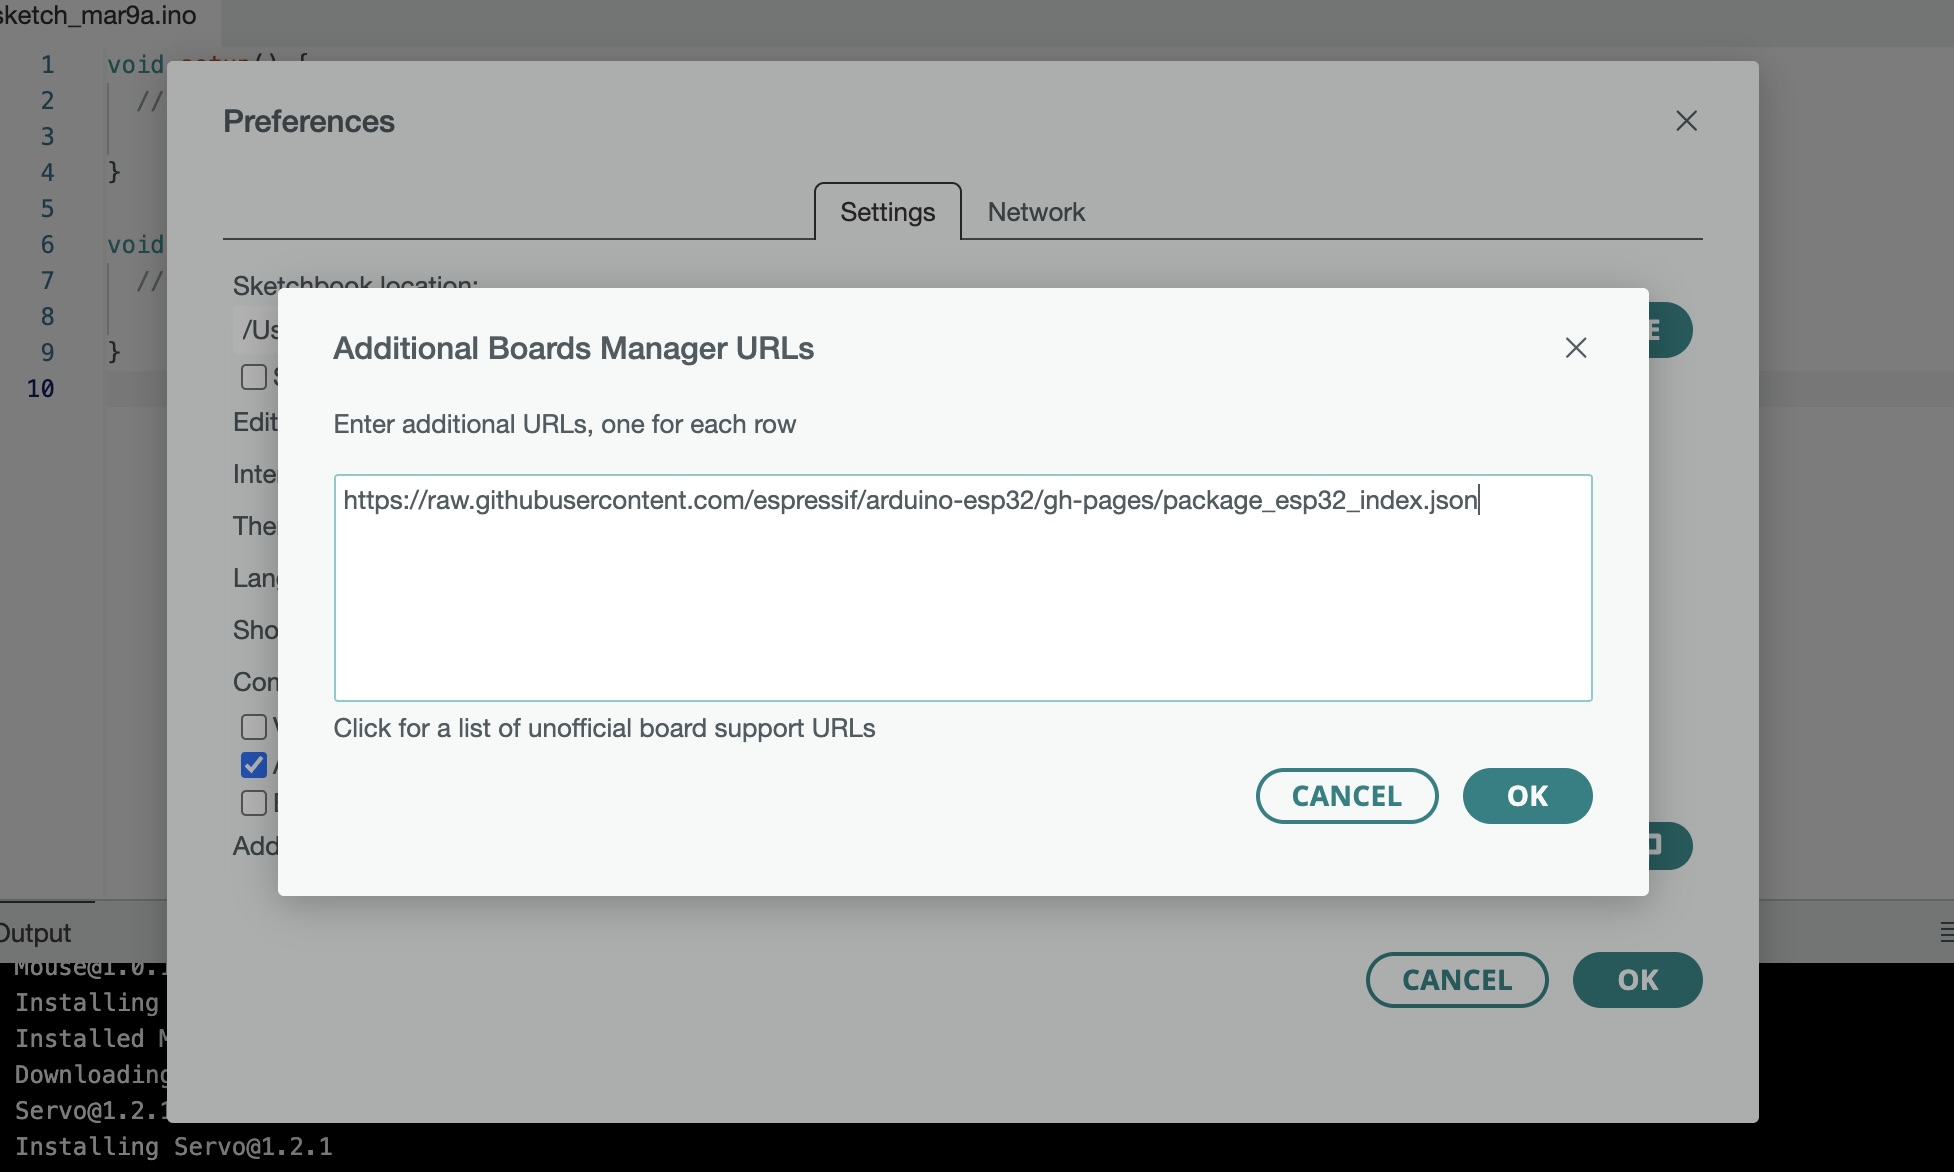
Task: Click 'Installing Servo@1.2.1' in the output
Action: pyautogui.click(x=173, y=1147)
